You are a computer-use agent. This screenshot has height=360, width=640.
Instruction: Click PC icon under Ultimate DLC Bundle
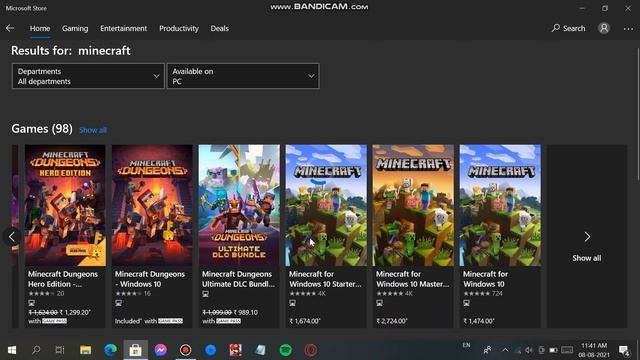pyautogui.click(x=205, y=294)
